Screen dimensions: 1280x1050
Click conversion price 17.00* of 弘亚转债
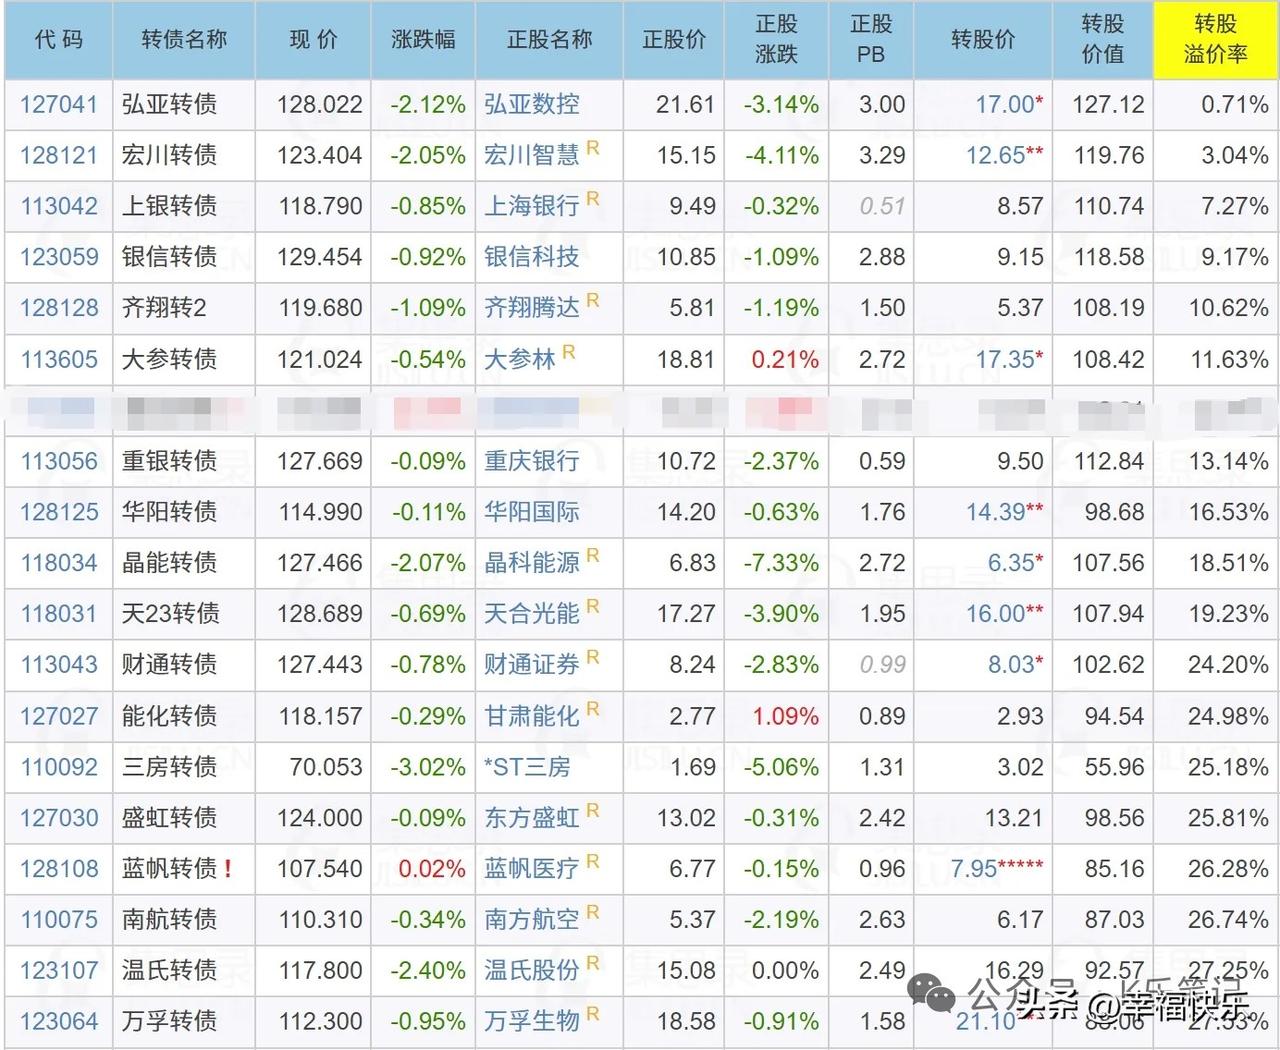click(1010, 104)
